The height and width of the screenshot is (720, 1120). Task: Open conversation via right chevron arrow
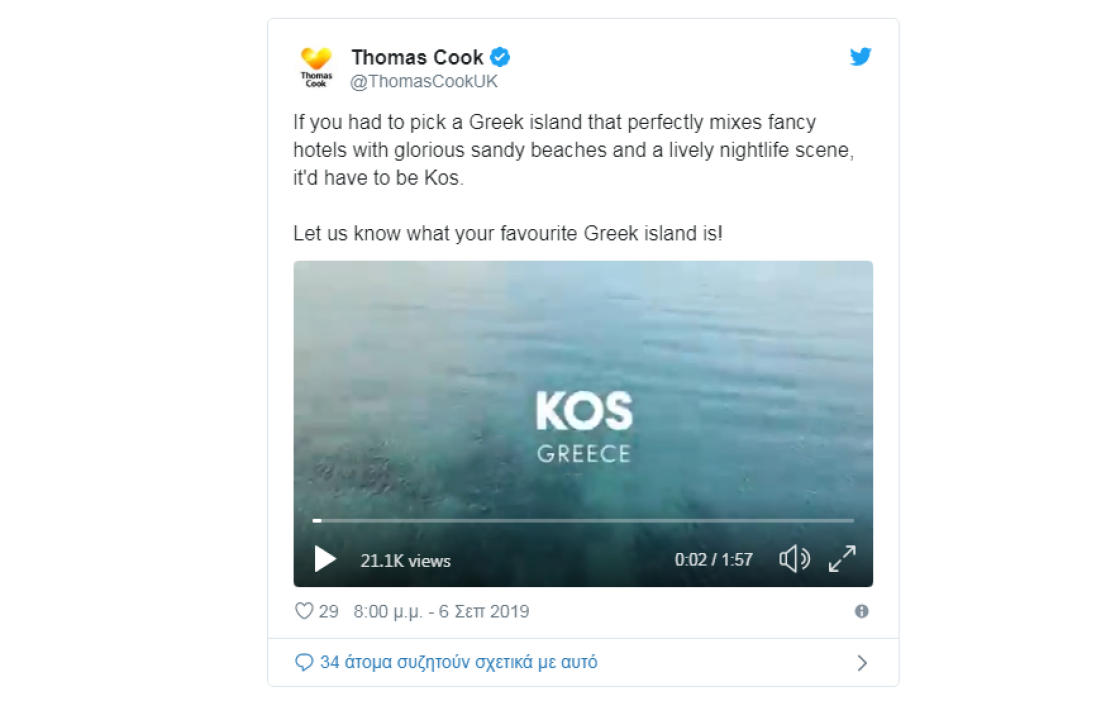(x=862, y=663)
